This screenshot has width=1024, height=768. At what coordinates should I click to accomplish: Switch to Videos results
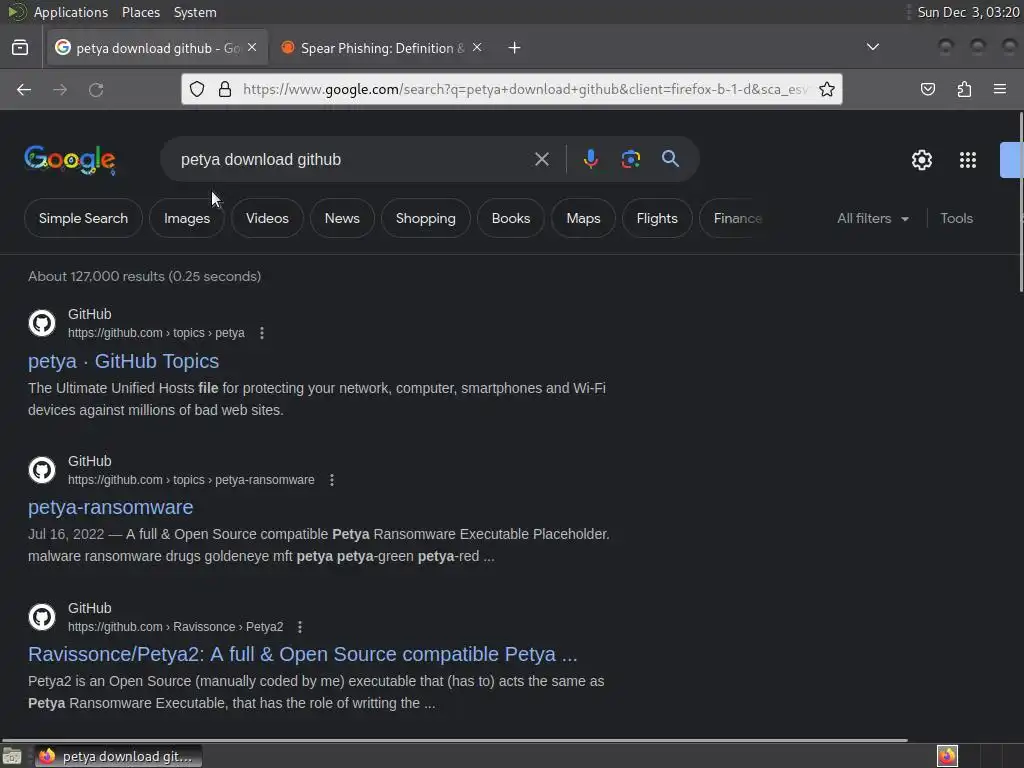[x=267, y=218]
